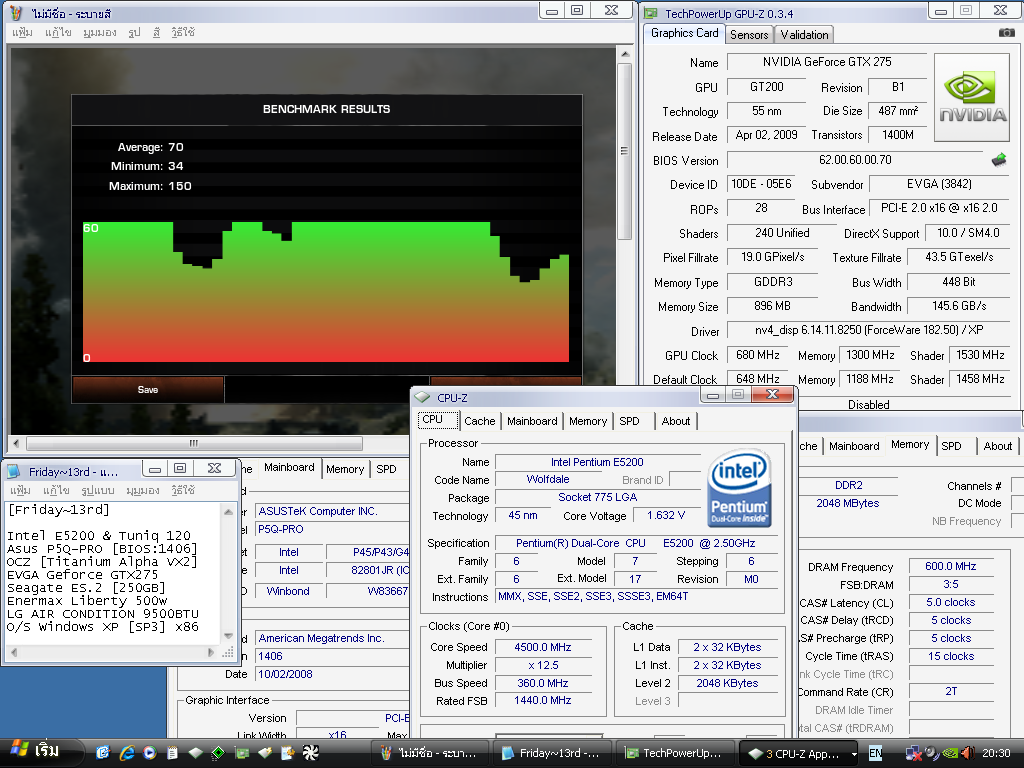
Task: Open the SPD tab in front CPU-Z window
Action: tap(630, 421)
